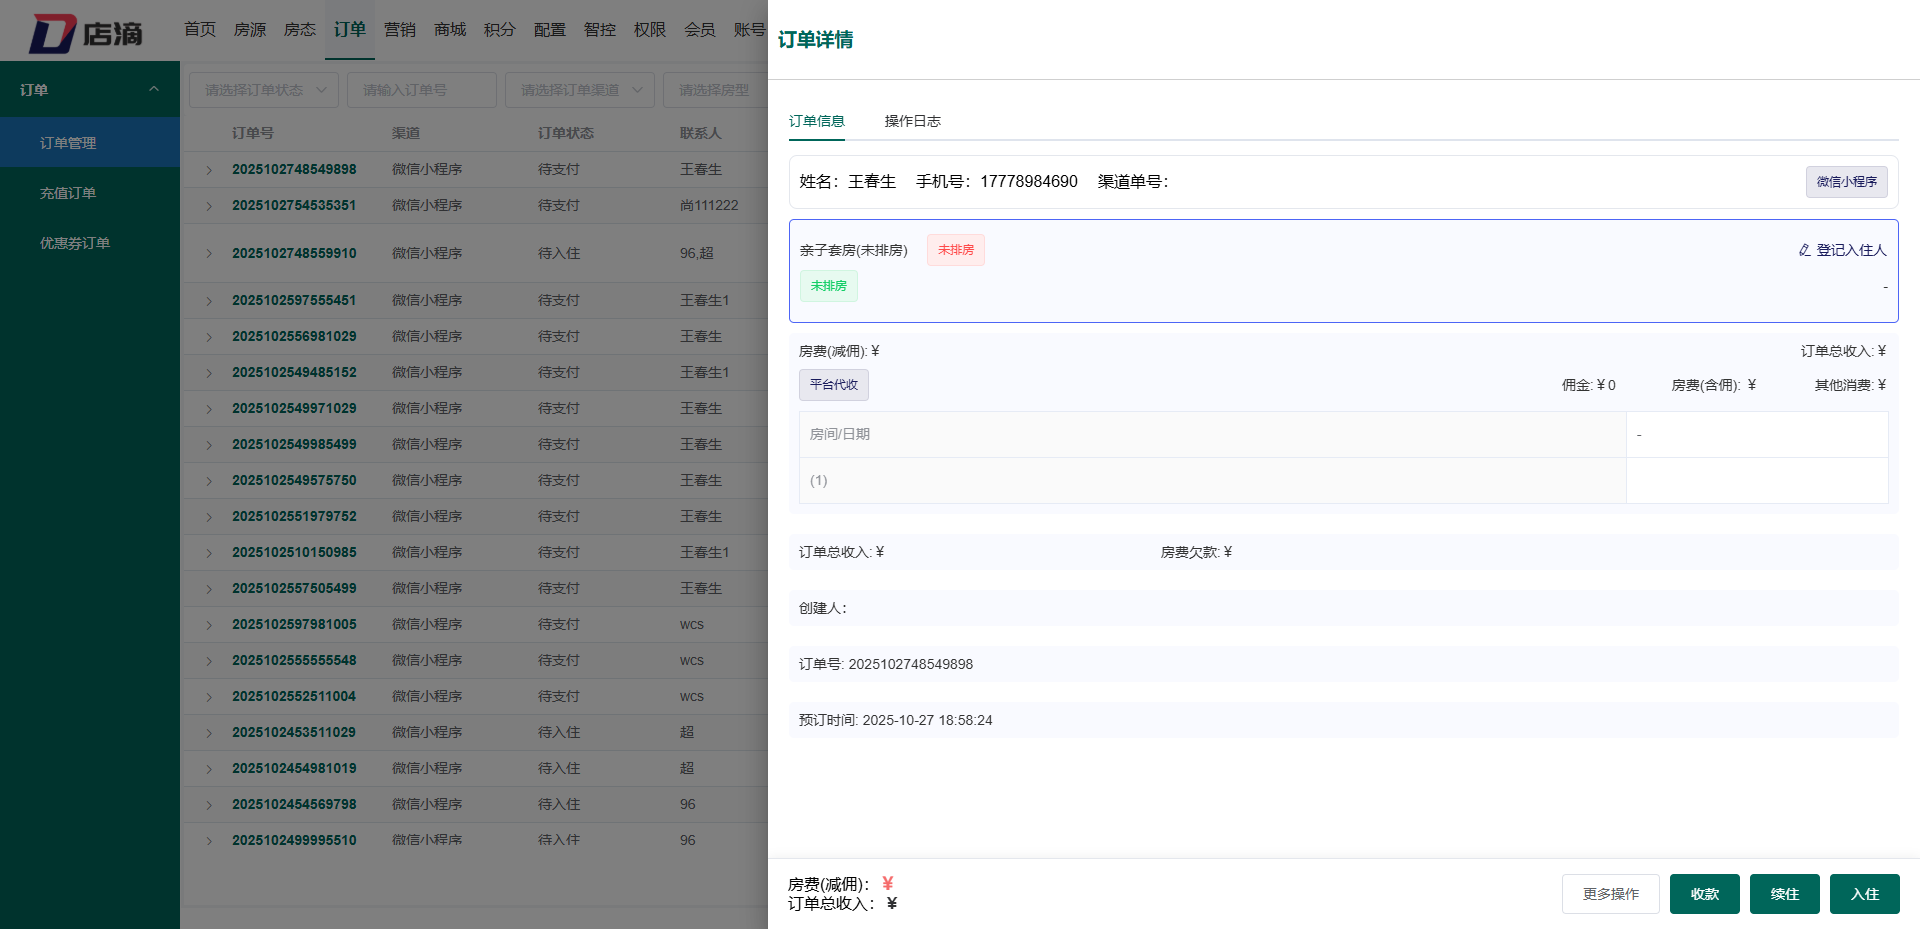
Task: Open the 智控 menu in the top bar
Action: pos(600,29)
